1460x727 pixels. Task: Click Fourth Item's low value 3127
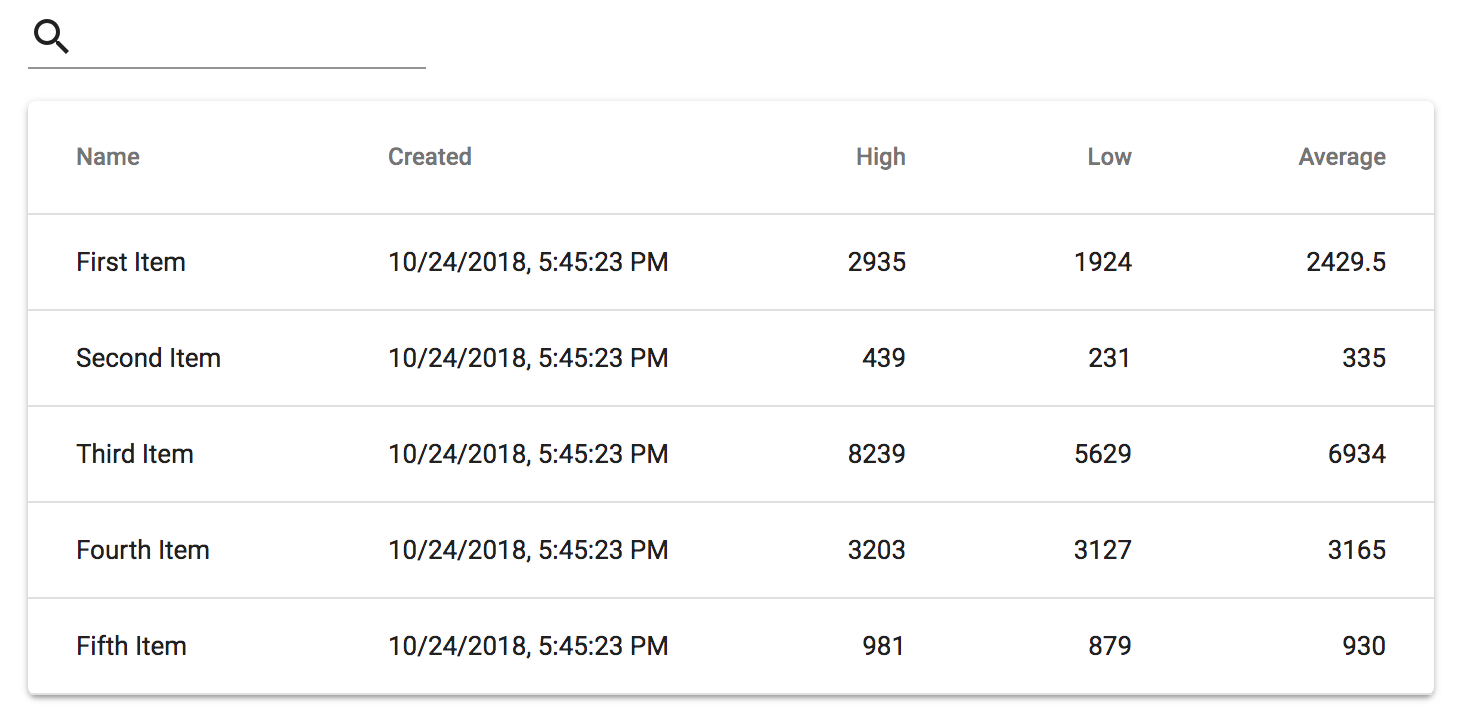coord(1102,550)
